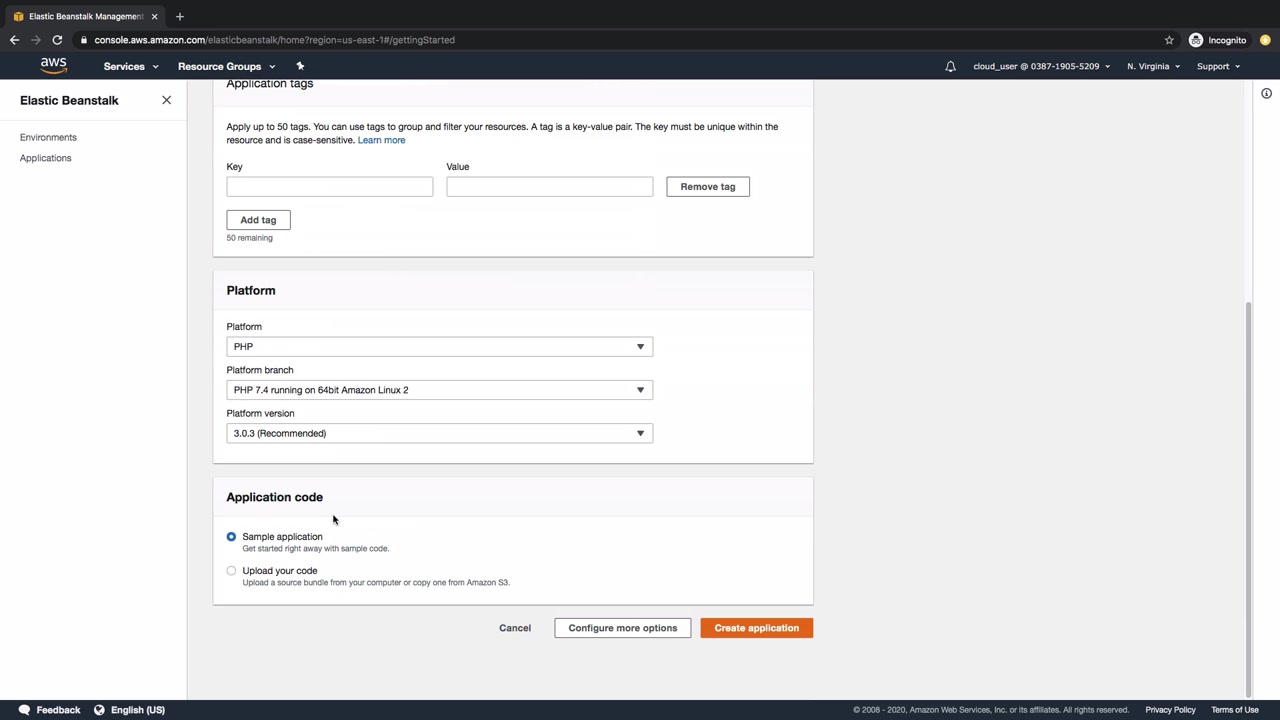1280x720 pixels.
Task: Click the pin shortcut icon in navbar
Action: coord(300,66)
